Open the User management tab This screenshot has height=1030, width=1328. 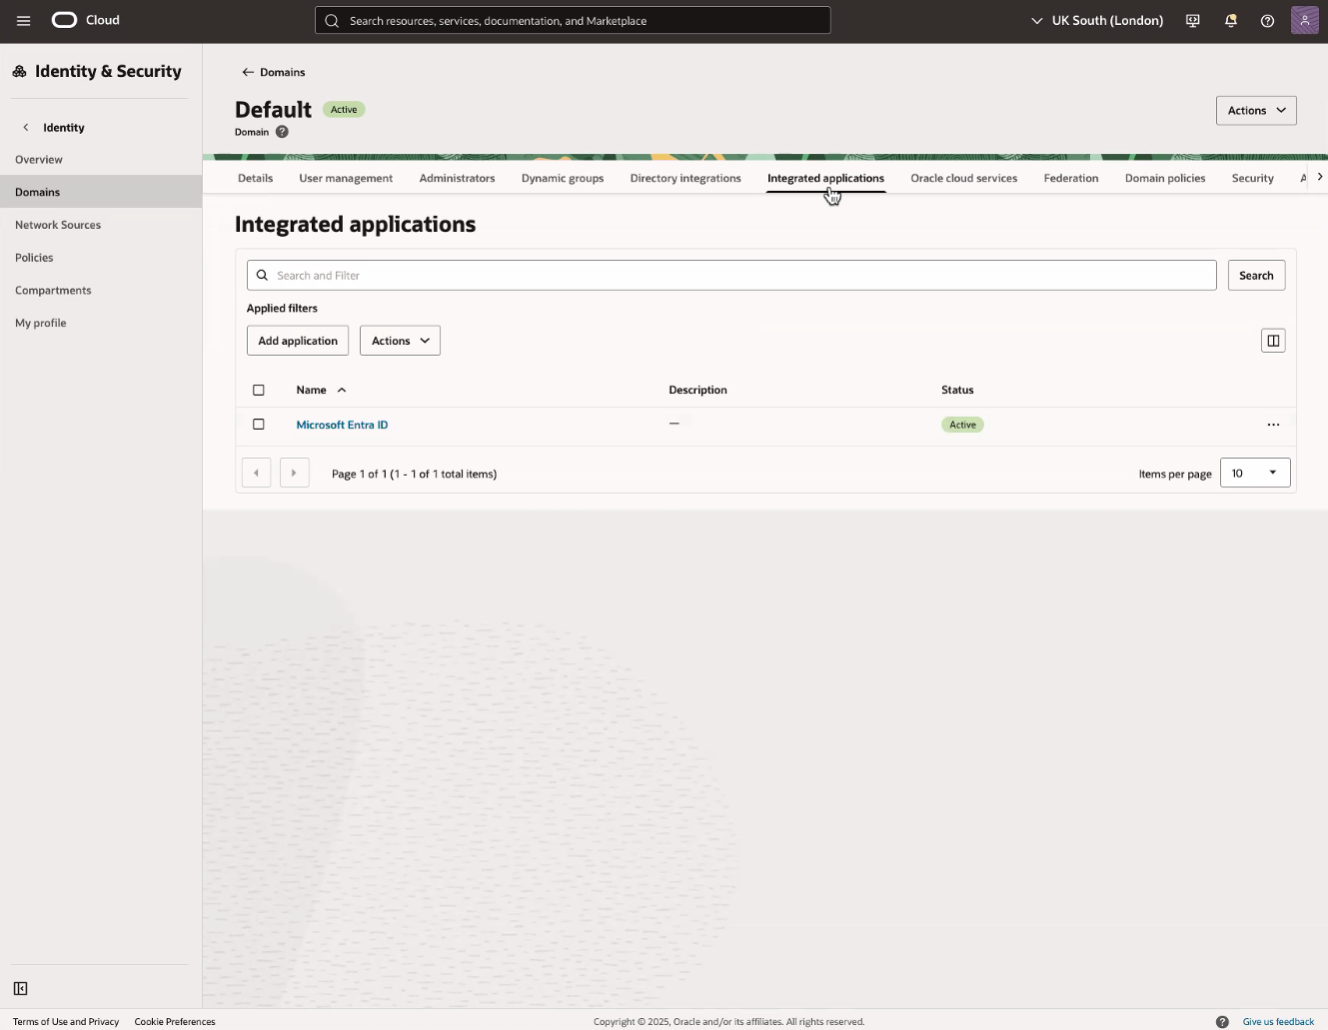click(x=345, y=178)
